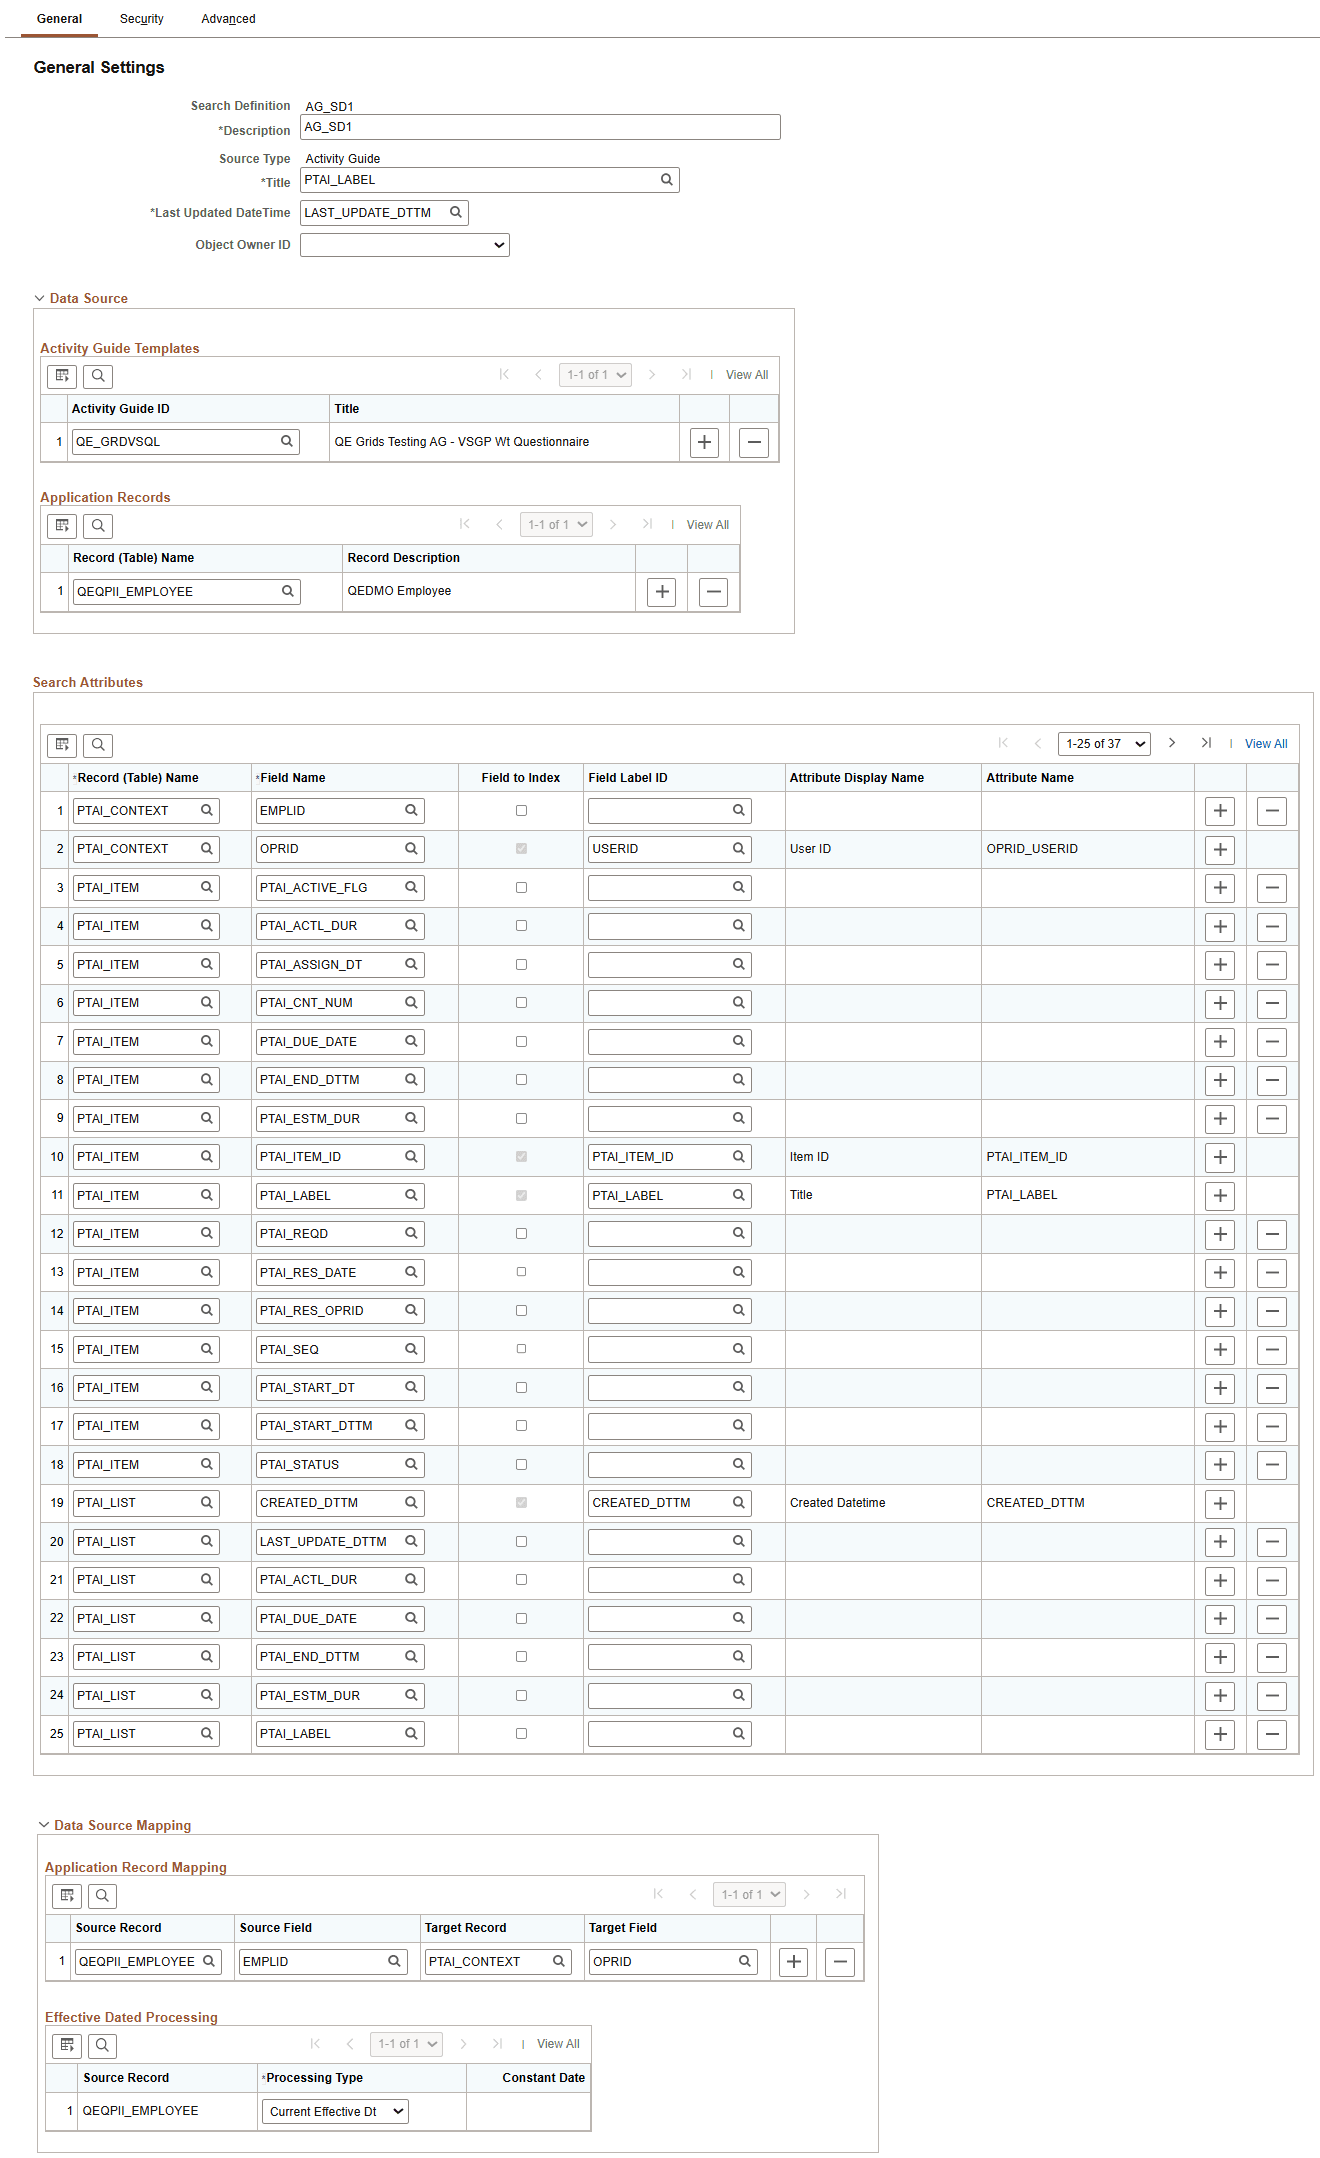The width and height of the screenshot is (1320, 2158).
Task: Add row after PTAI_ACTIVE_FLG attribute
Action: (1220, 888)
